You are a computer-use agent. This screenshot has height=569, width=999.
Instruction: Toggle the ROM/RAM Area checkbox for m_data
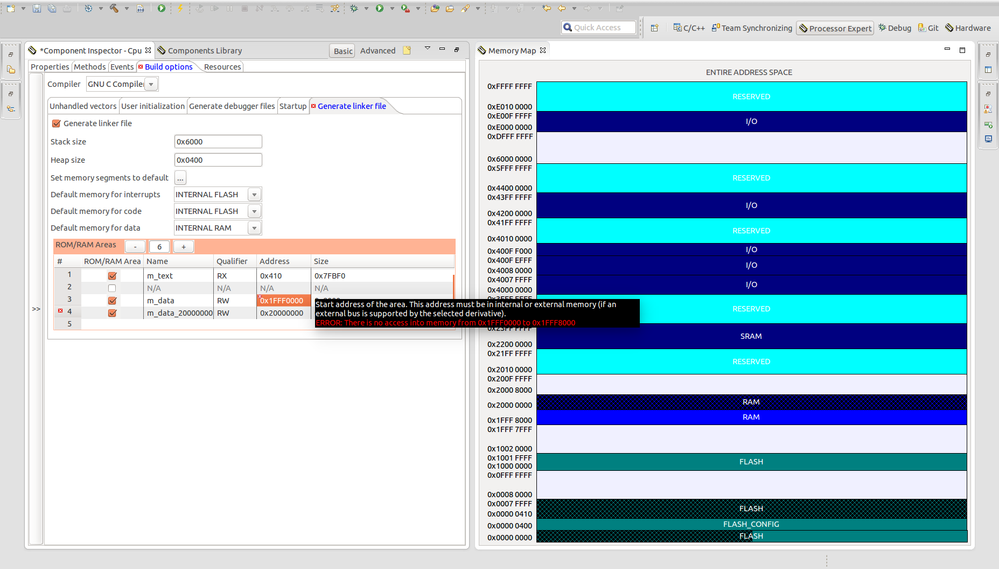tap(112, 301)
